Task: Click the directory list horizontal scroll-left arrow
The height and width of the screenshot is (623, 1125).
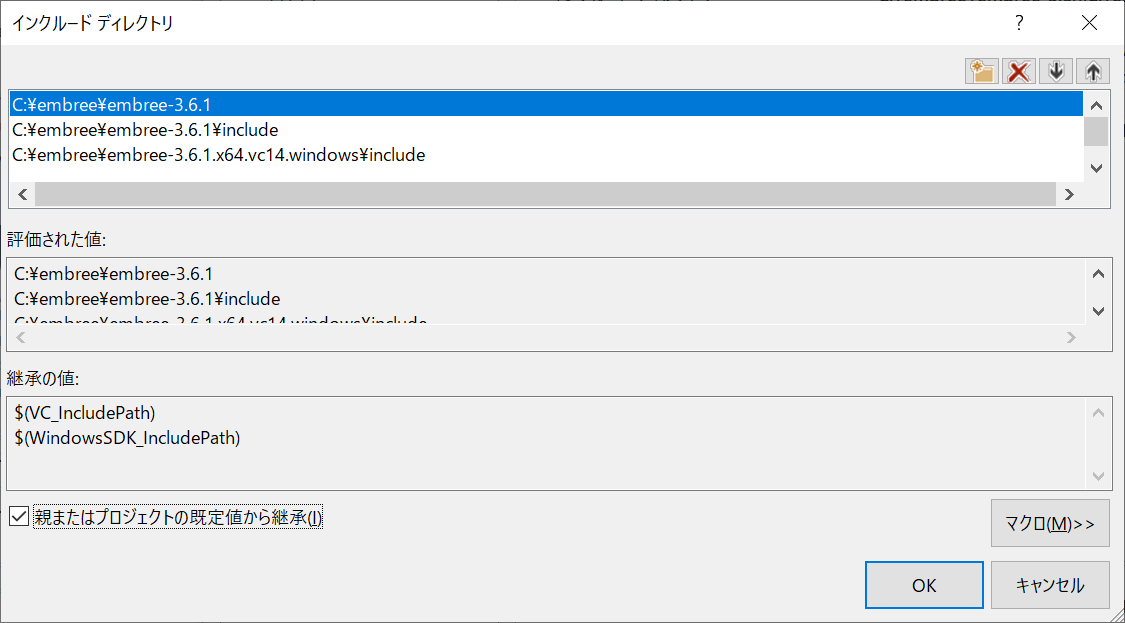Action: point(22,194)
